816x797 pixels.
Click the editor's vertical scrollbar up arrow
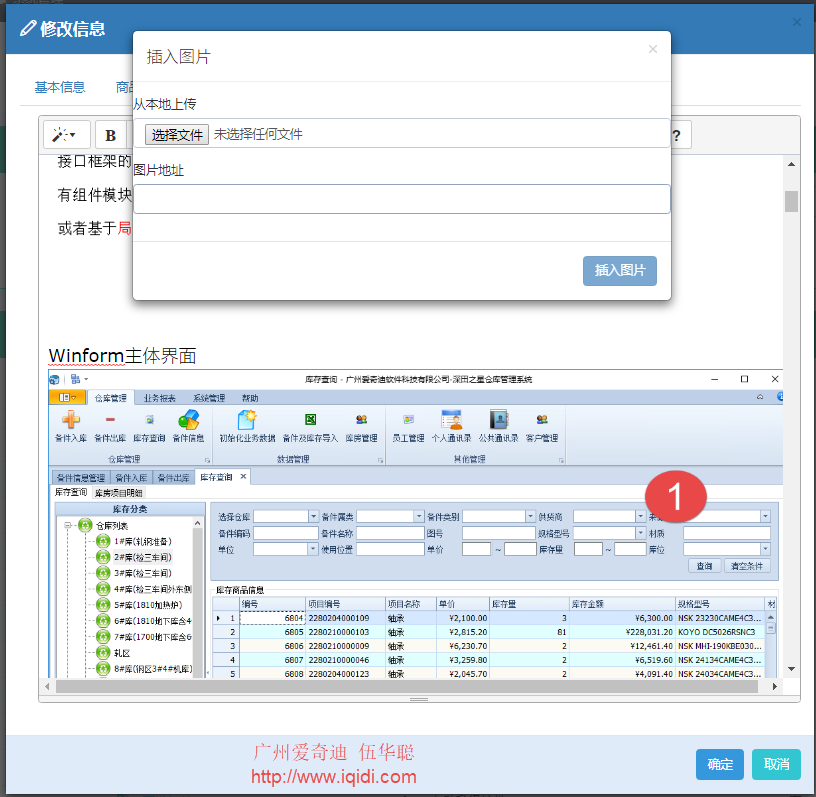791,164
